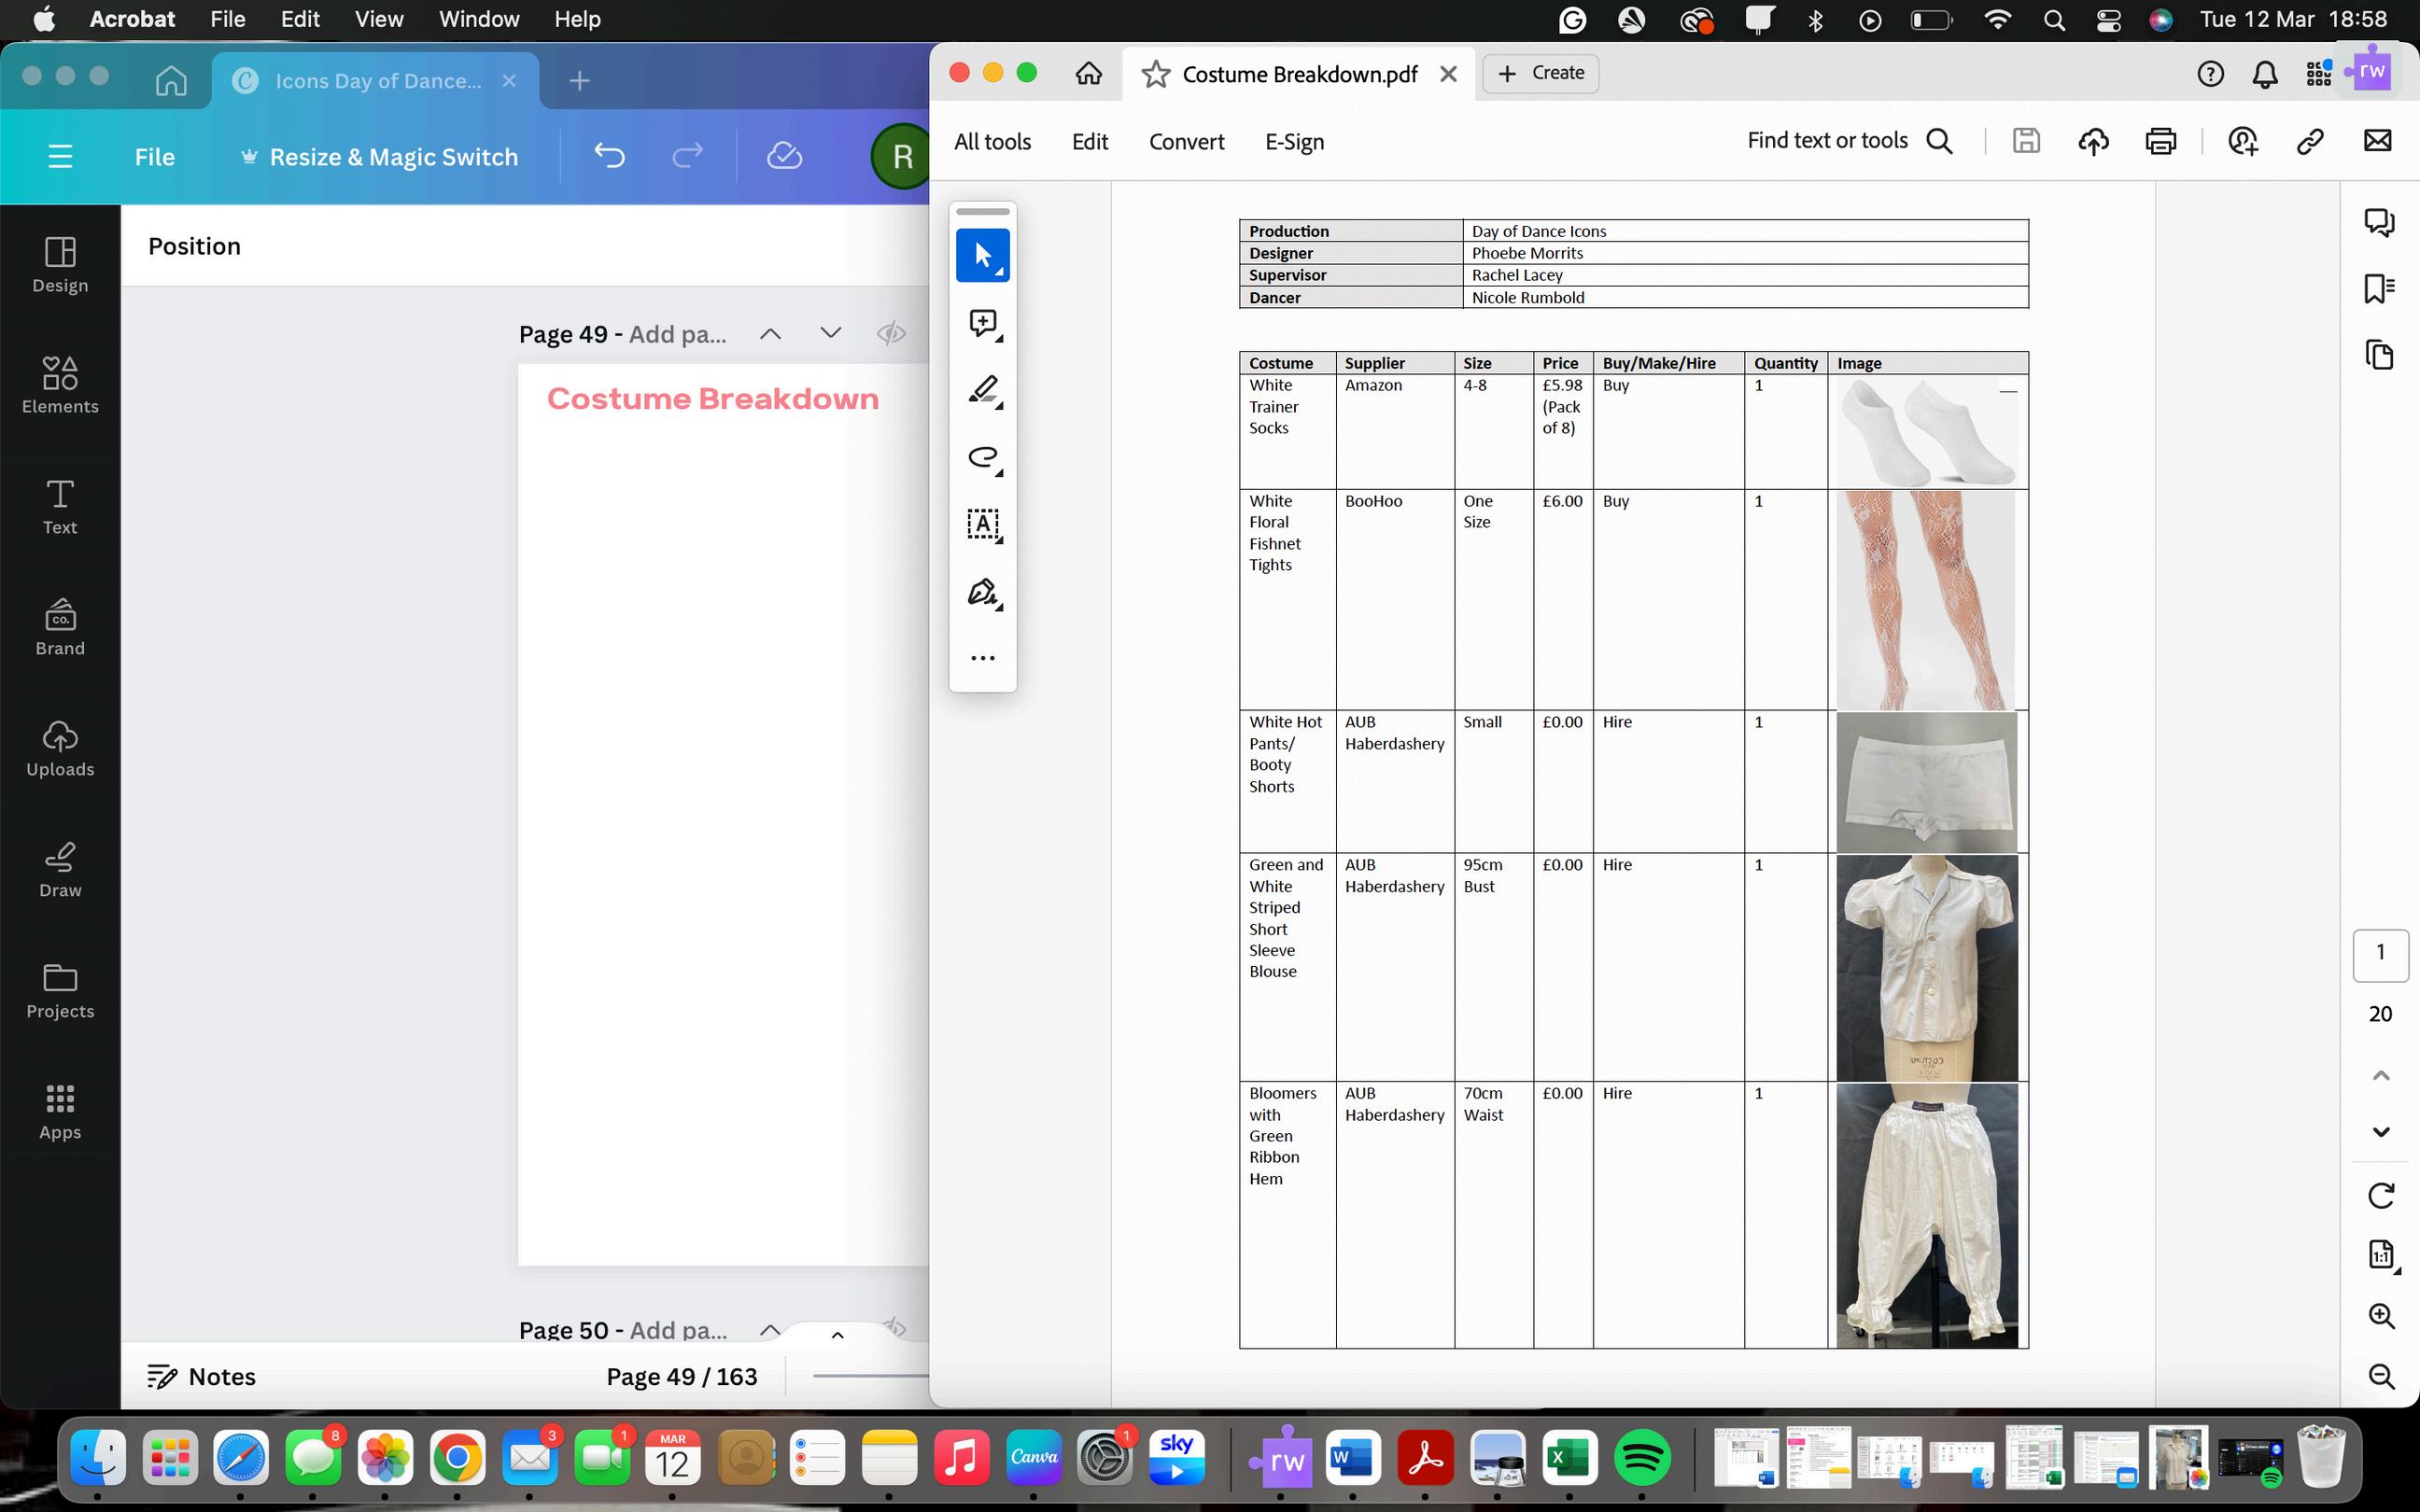Open the Convert menu in Acrobat

(x=1186, y=142)
